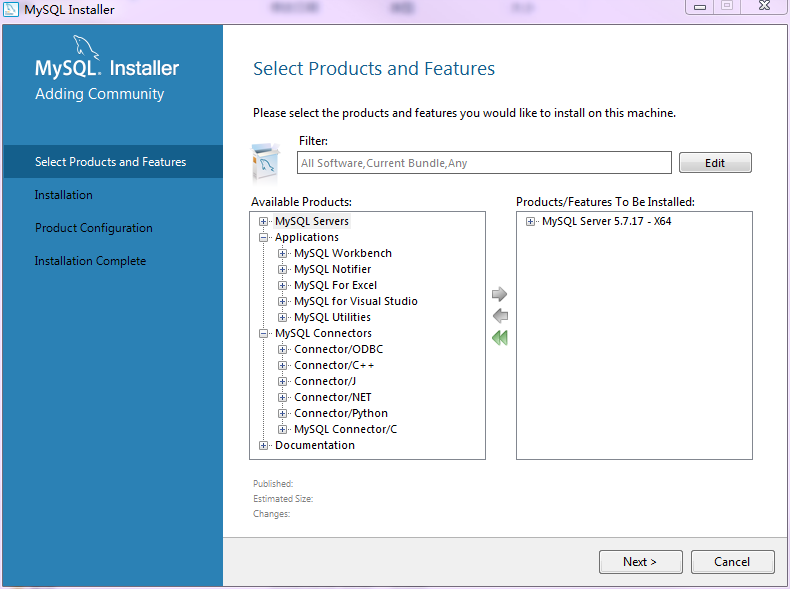Click the Published: label
This screenshot has height=589, width=790.
tap(273, 484)
